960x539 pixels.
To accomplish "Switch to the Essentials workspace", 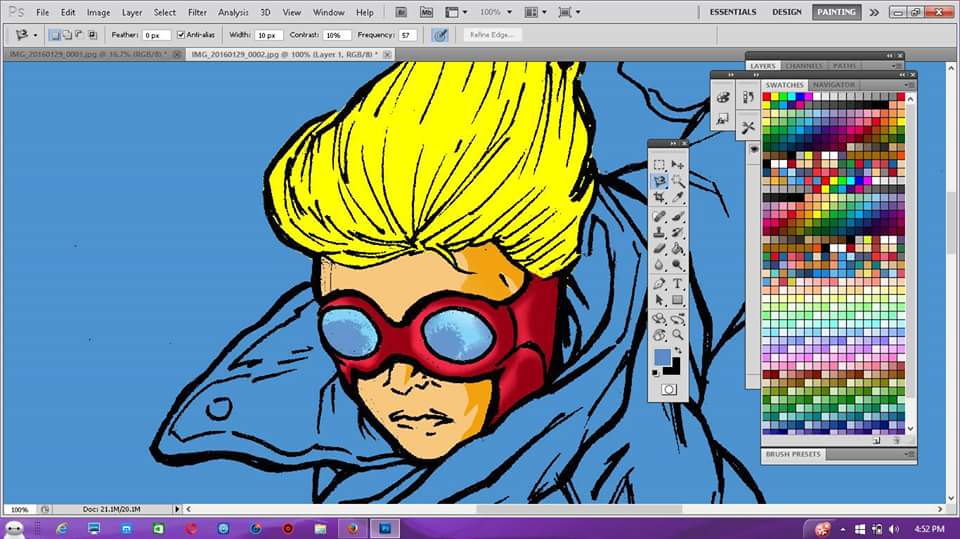I will (x=733, y=12).
